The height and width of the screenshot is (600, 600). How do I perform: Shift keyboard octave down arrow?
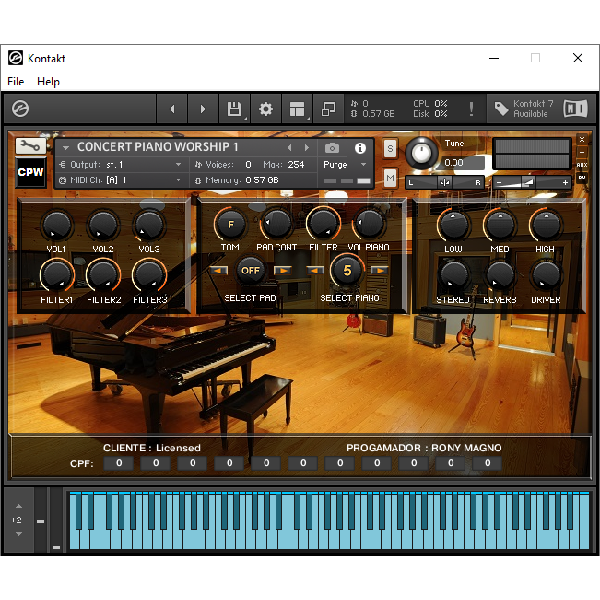coord(19,534)
